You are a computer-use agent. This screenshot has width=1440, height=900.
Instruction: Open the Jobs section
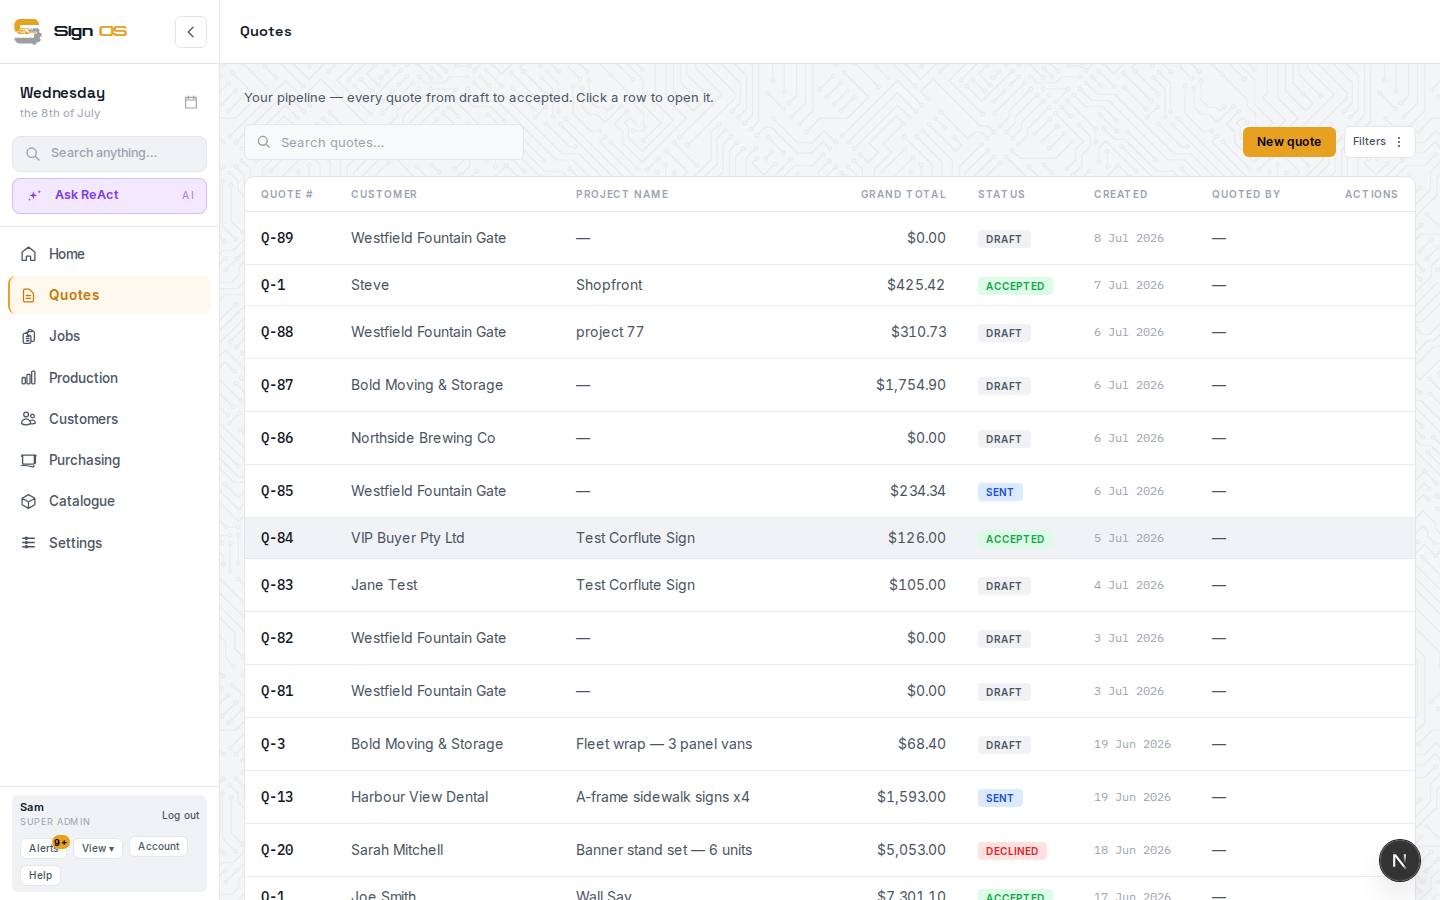[x=109, y=336]
